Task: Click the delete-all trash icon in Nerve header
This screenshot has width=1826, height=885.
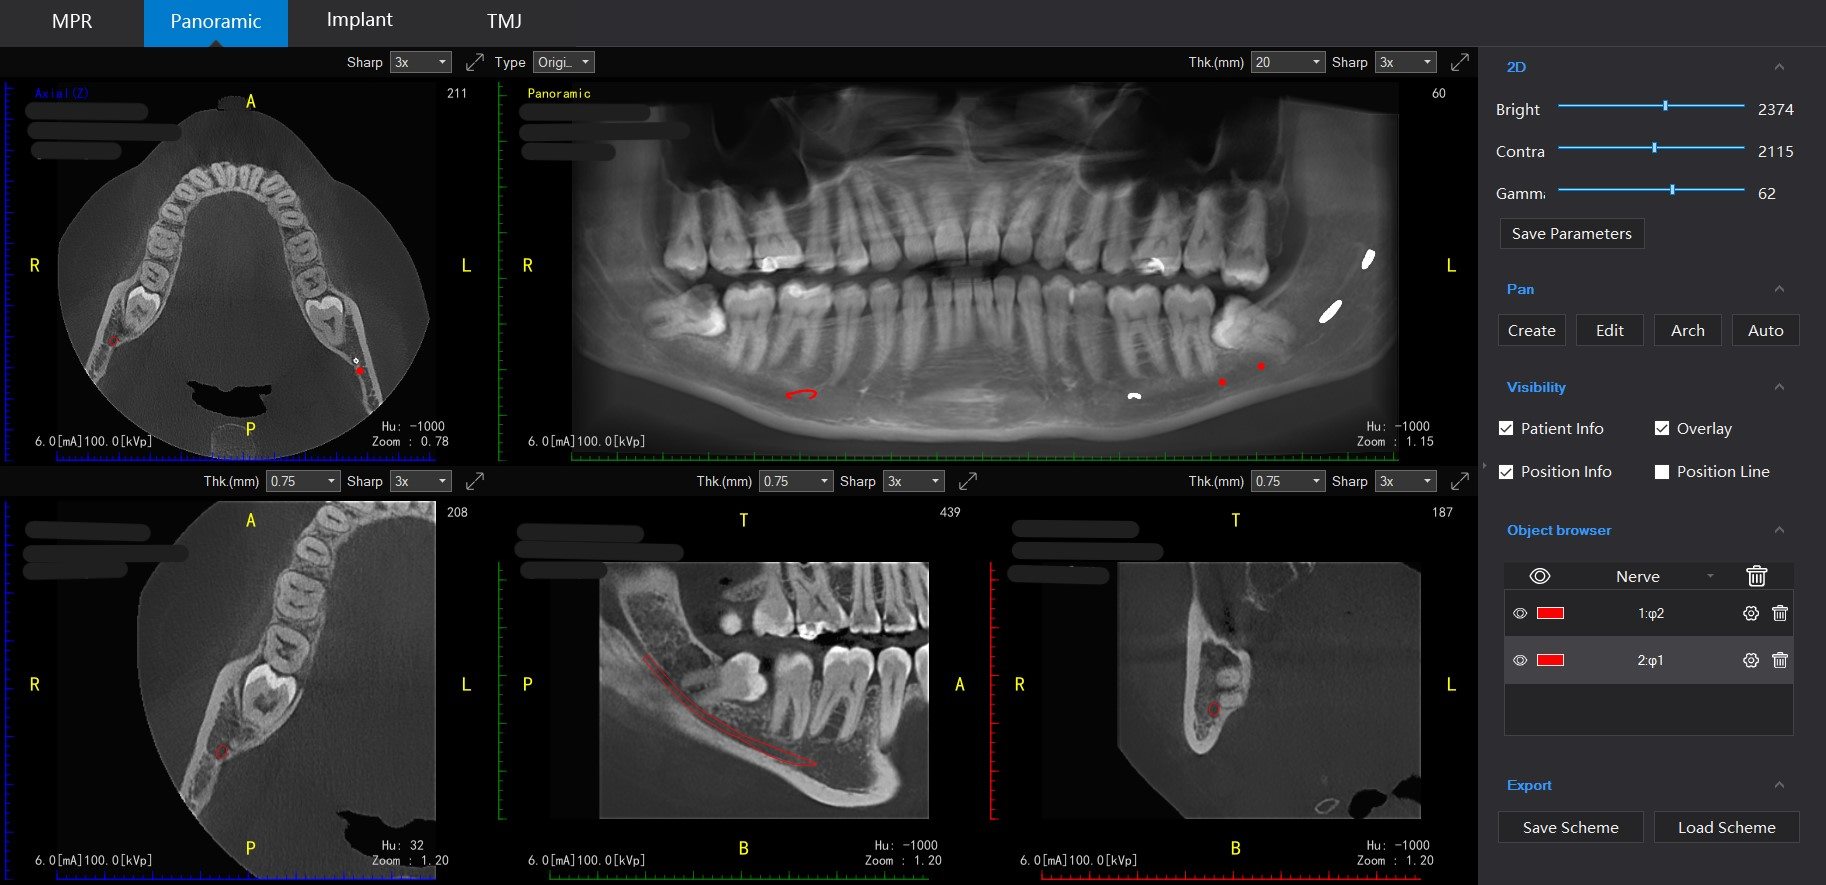Action: coord(1756,576)
